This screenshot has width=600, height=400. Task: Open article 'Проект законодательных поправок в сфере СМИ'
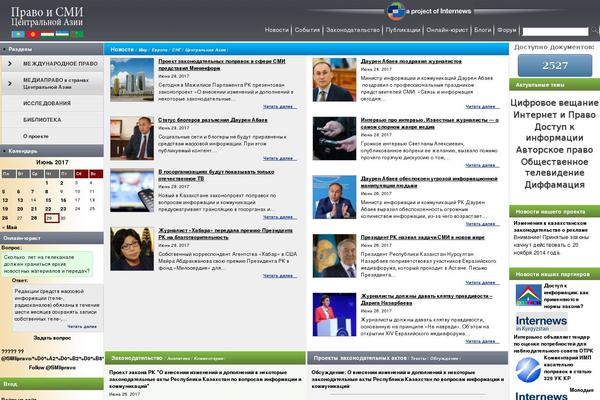coord(222,65)
